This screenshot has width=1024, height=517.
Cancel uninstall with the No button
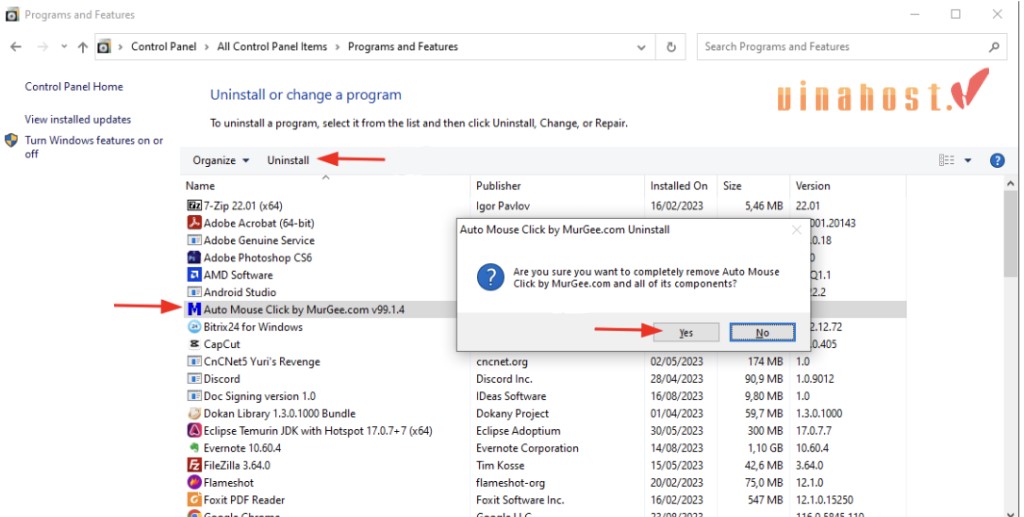pyautogui.click(x=762, y=332)
